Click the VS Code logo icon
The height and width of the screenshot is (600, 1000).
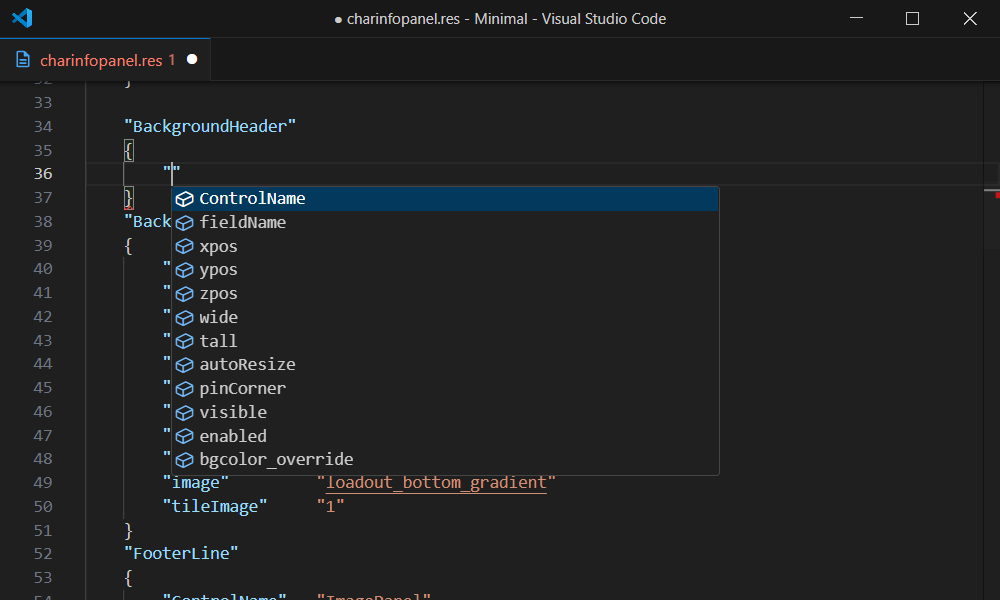(x=22, y=18)
